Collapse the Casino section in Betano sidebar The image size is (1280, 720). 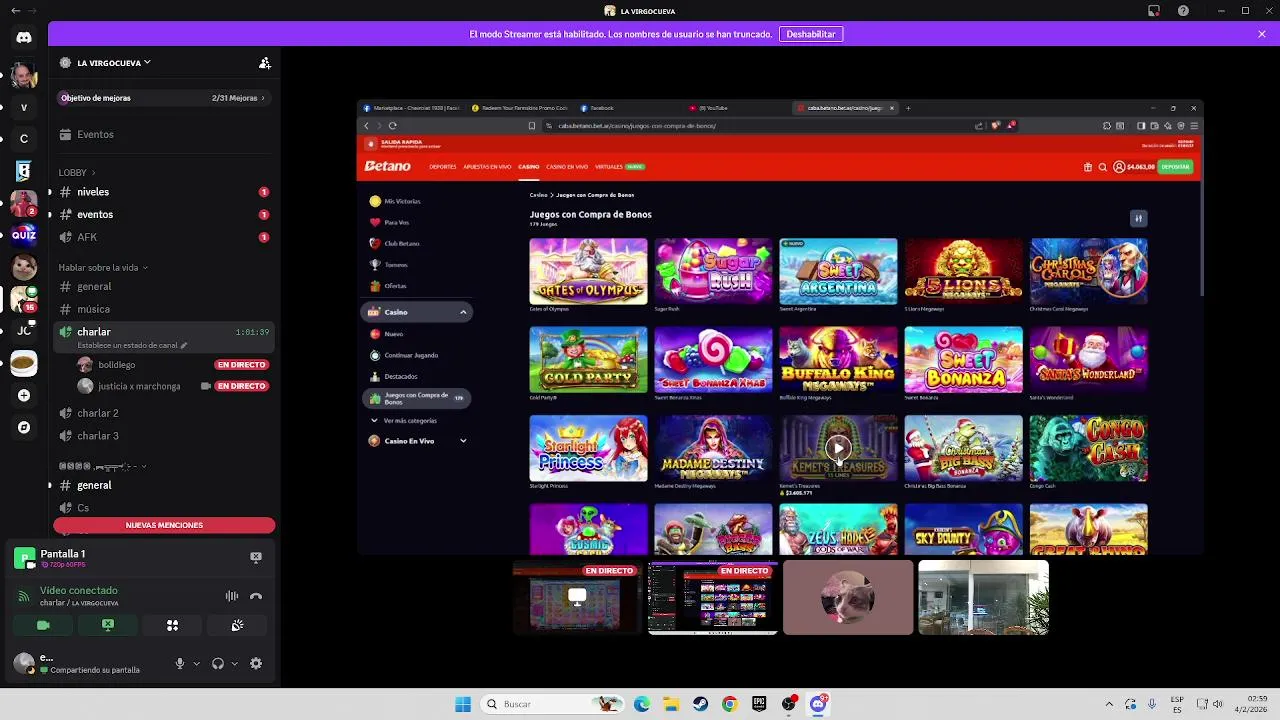click(463, 312)
